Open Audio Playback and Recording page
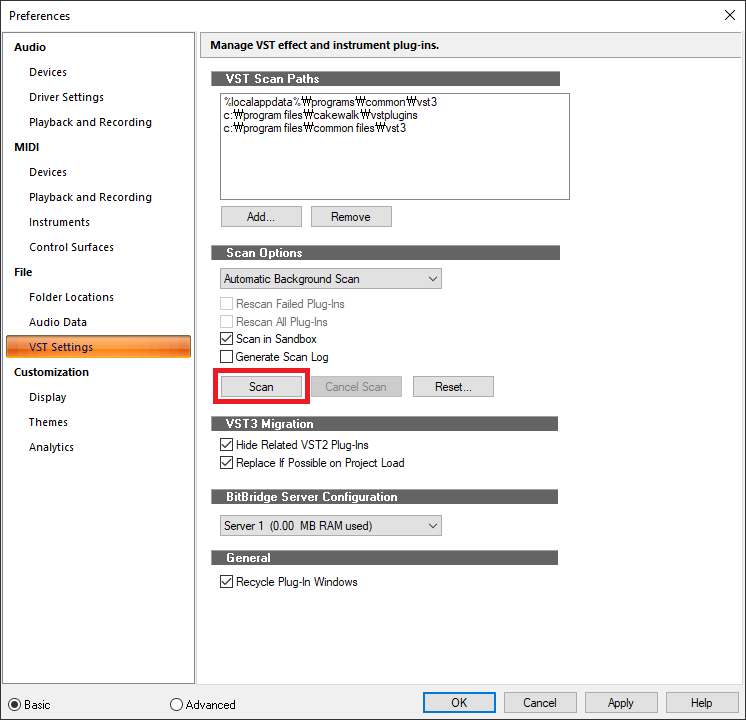746x720 pixels. coord(90,122)
